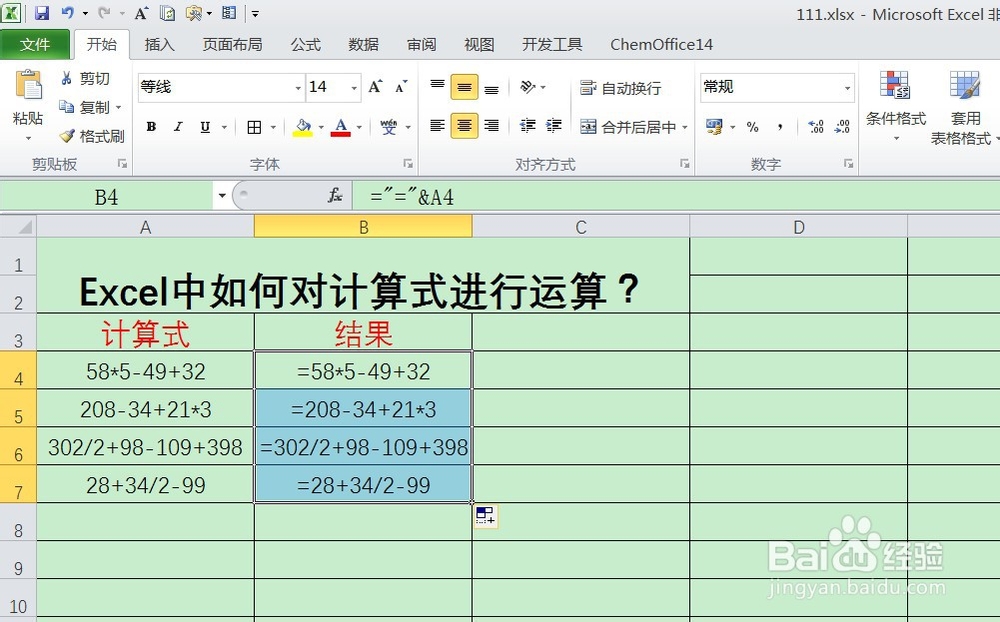This screenshot has height=622, width=1000.
Task: Click the accounting number format icon
Action: 714,126
